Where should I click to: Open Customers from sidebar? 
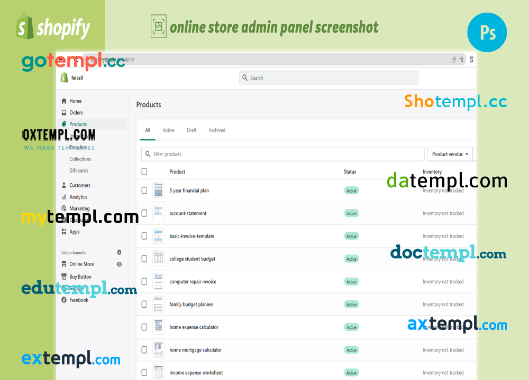[76, 185]
